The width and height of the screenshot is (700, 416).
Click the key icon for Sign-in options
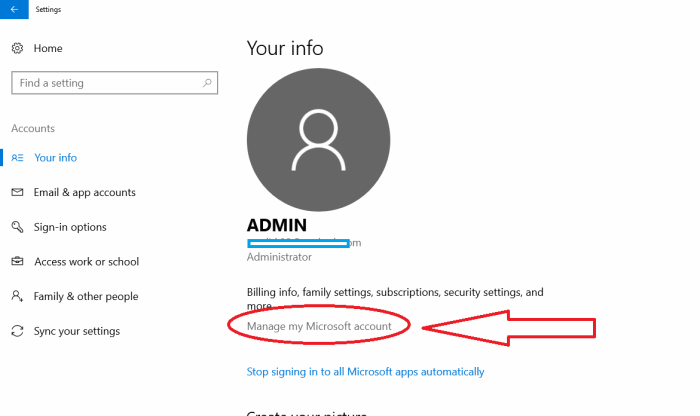click(17, 227)
